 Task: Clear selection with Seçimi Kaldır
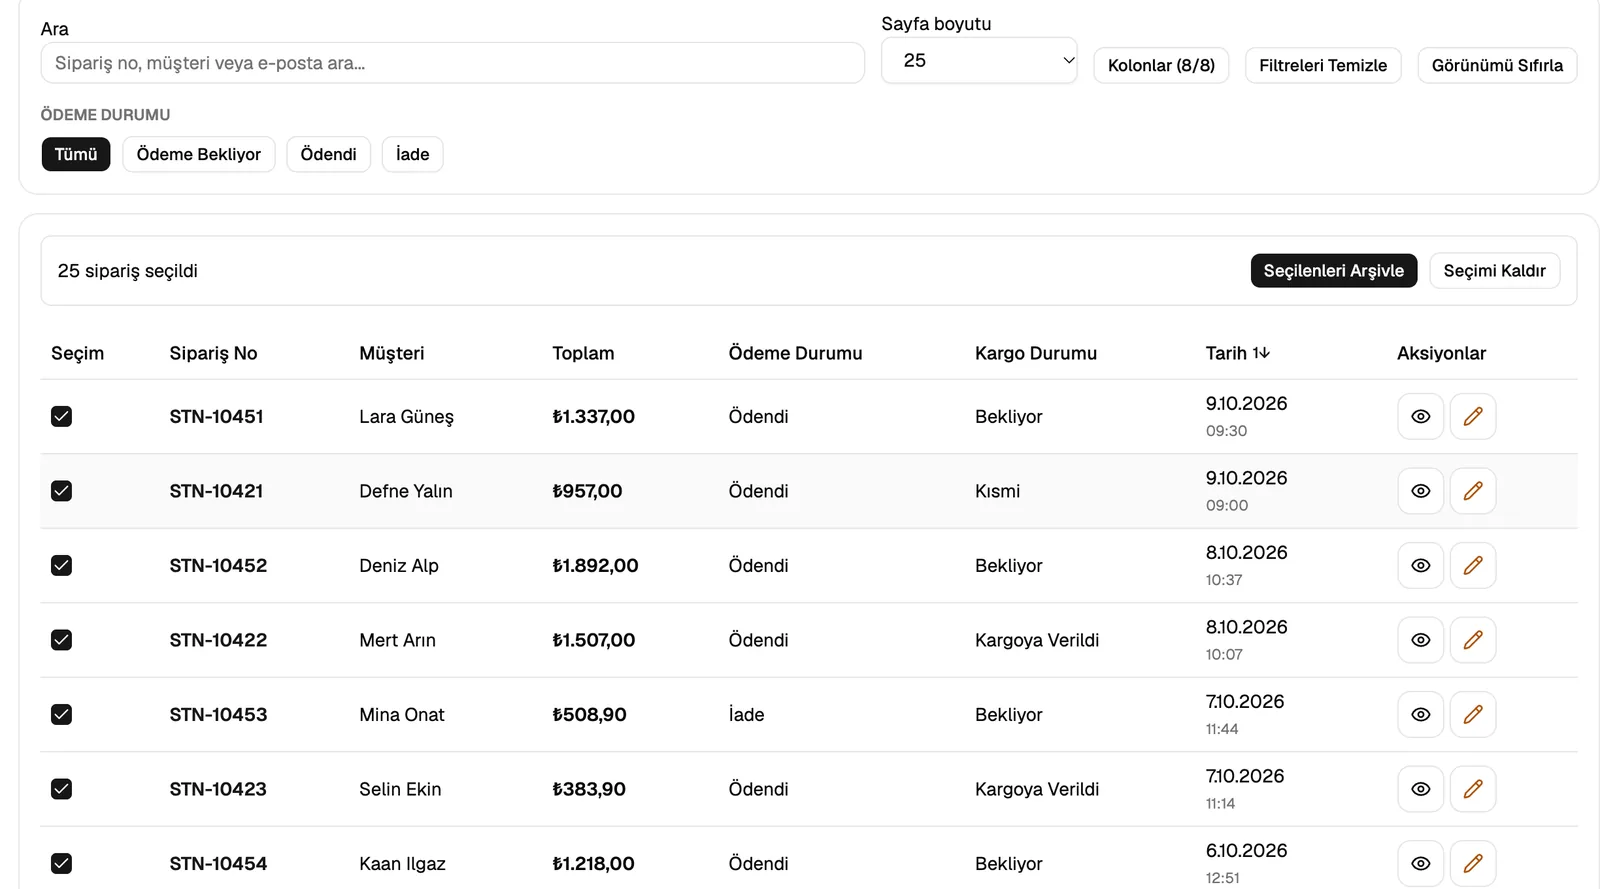click(1494, 271)
